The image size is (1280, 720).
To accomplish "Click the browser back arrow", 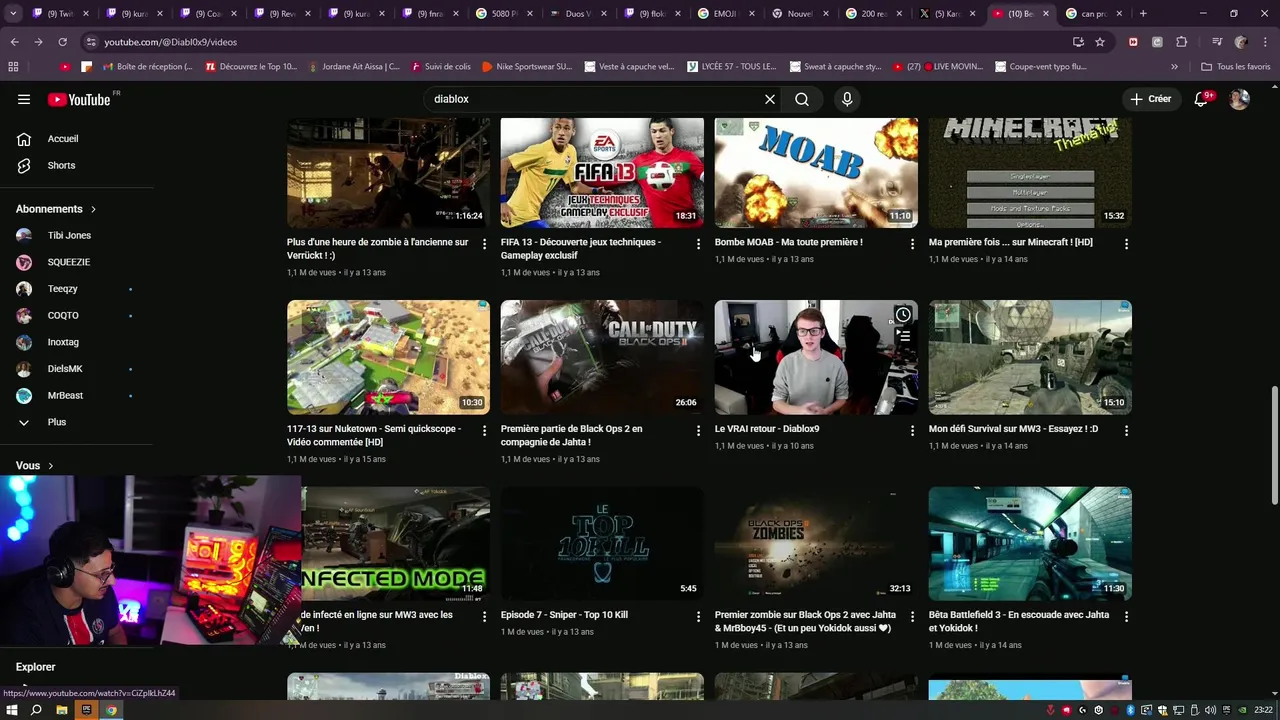I will point(14,42).
